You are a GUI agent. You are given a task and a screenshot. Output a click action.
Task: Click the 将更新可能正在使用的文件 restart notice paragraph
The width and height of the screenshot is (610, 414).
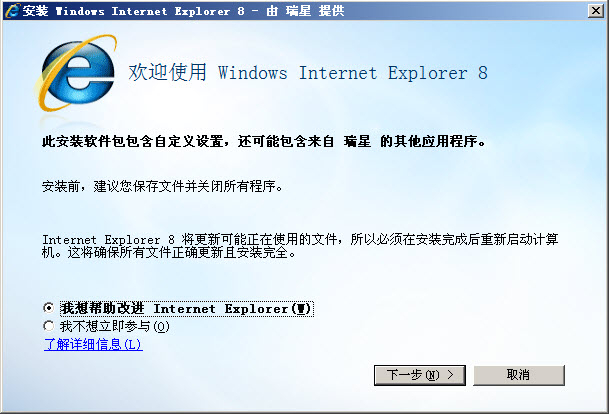pos(300,246)
